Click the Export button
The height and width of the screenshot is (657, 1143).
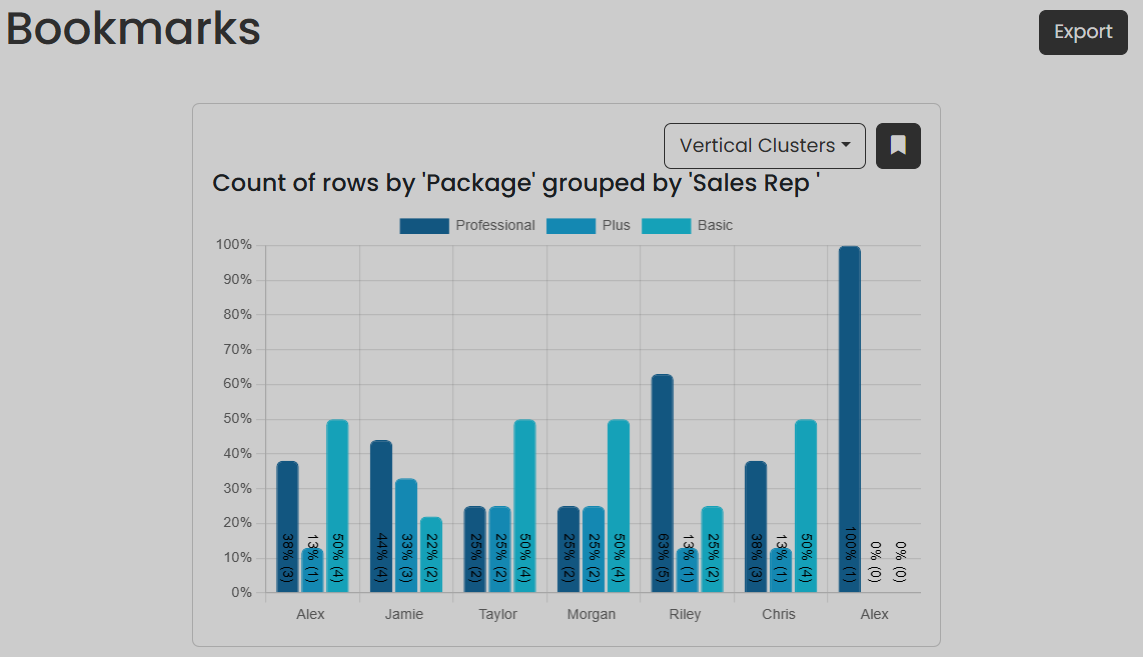tap(1083, 32)
